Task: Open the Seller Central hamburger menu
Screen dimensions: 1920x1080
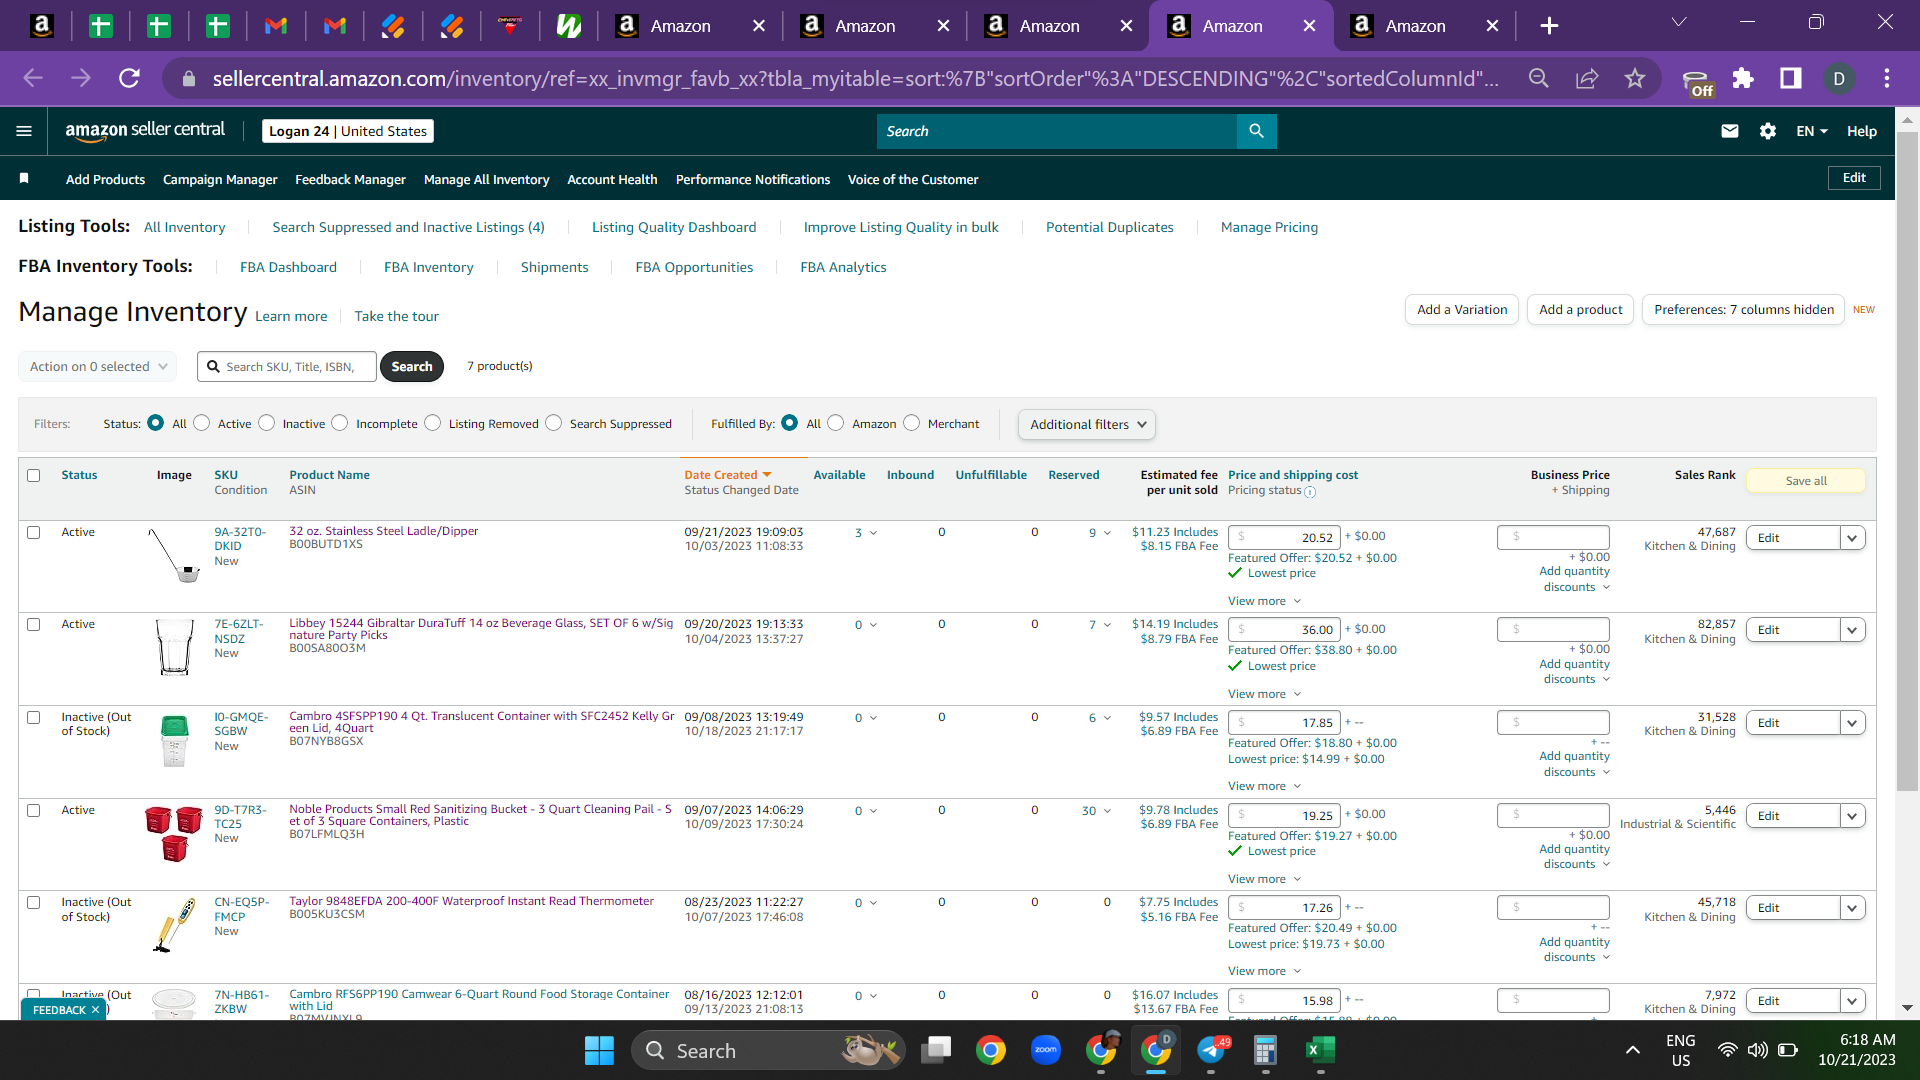Action: [x=24, y=131]
